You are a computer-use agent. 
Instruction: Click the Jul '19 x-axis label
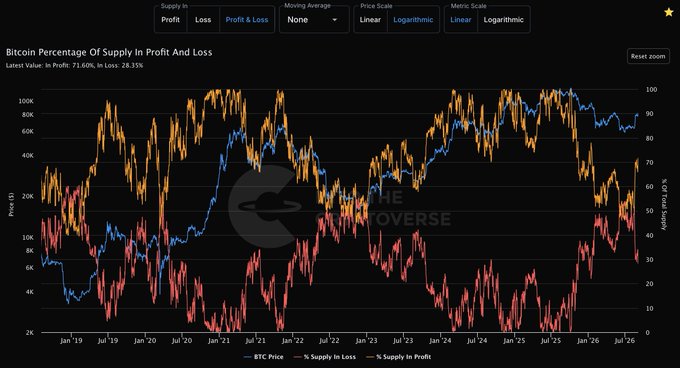click(x=108, y=341)
